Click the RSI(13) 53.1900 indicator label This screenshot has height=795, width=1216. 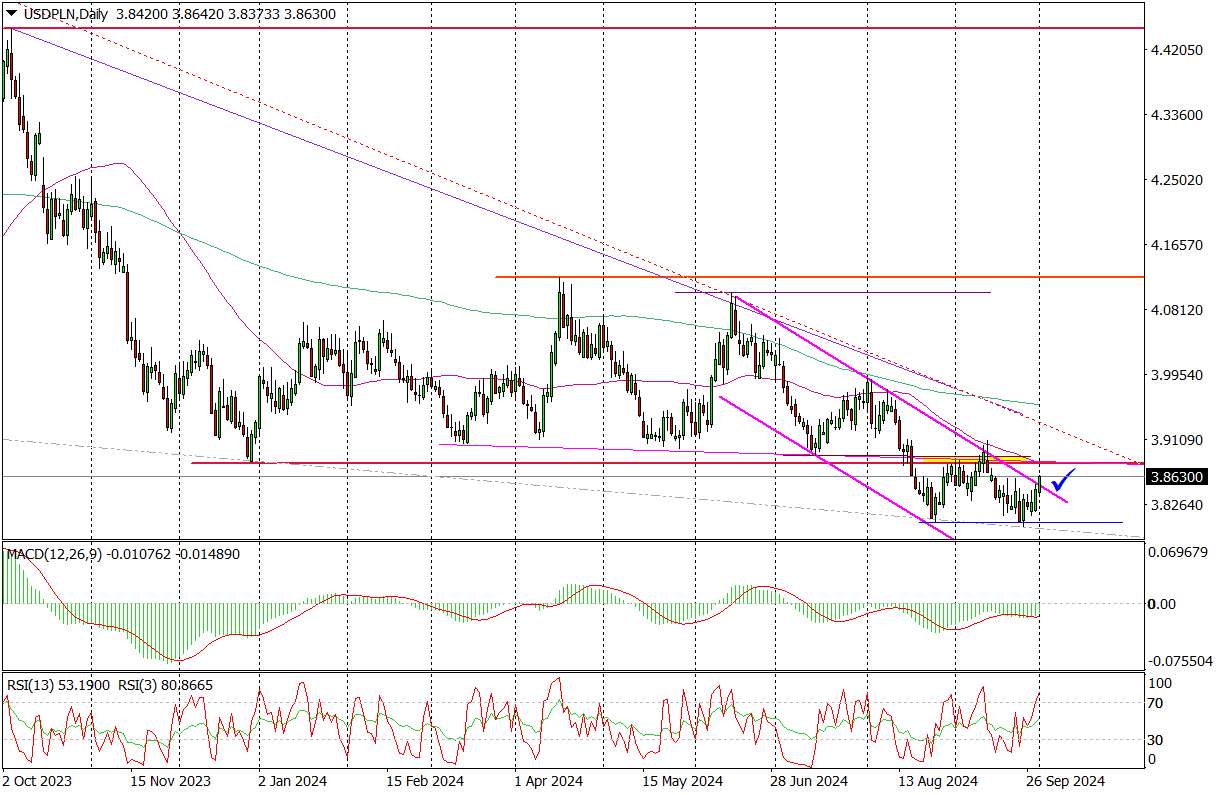pyautogui.click(x=56, y=685)
